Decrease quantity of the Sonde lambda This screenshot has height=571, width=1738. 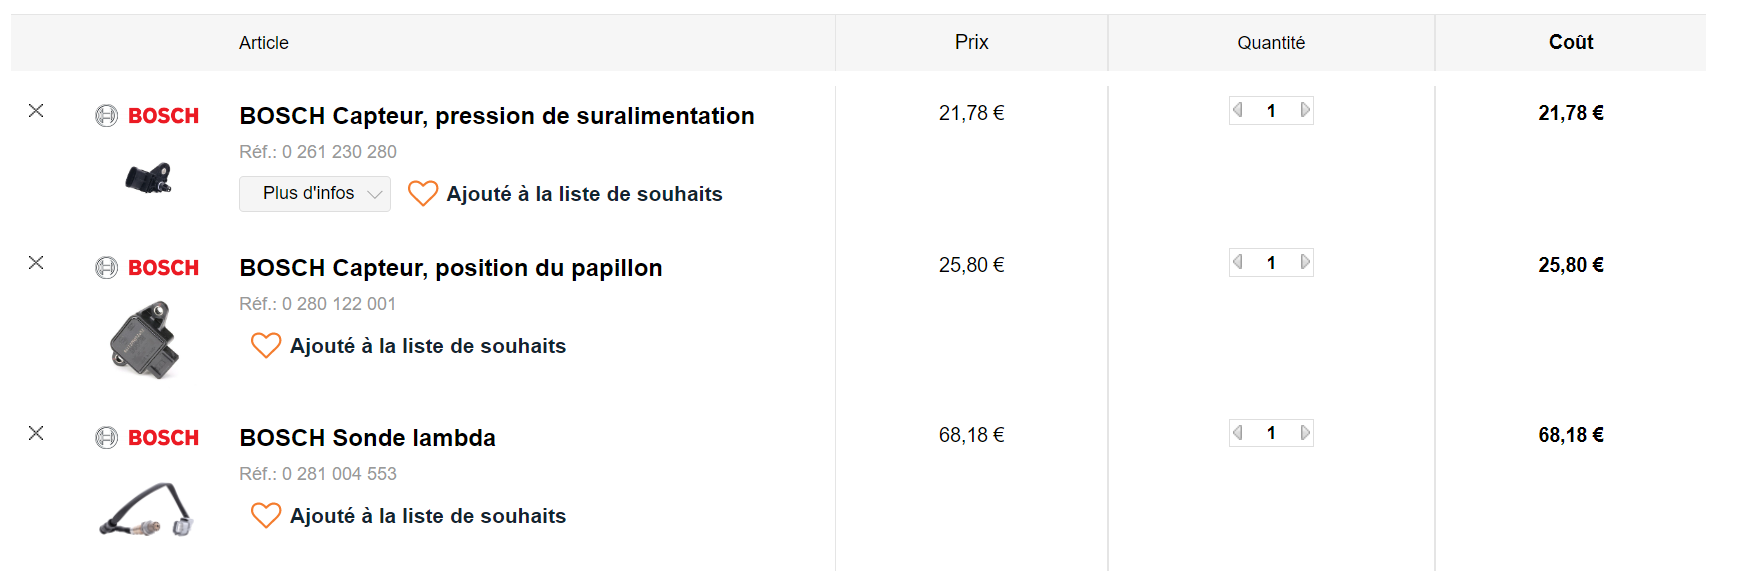click(x=1238, y=433)
